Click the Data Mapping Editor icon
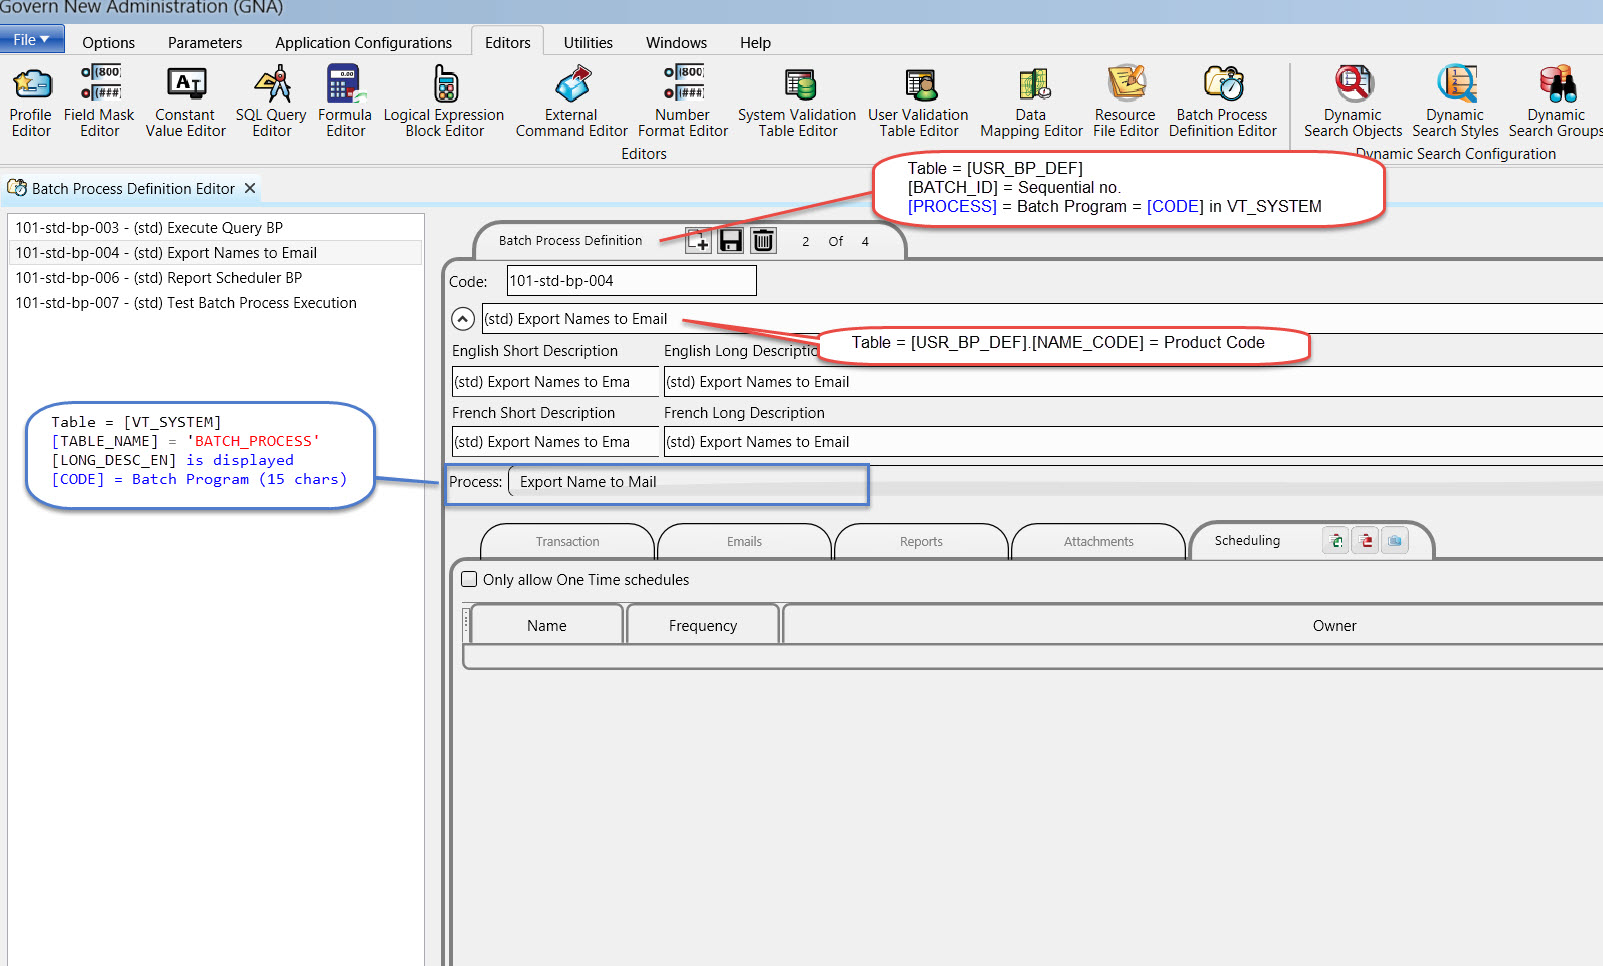This screenshot has width=1603, height=966. 1031,102
